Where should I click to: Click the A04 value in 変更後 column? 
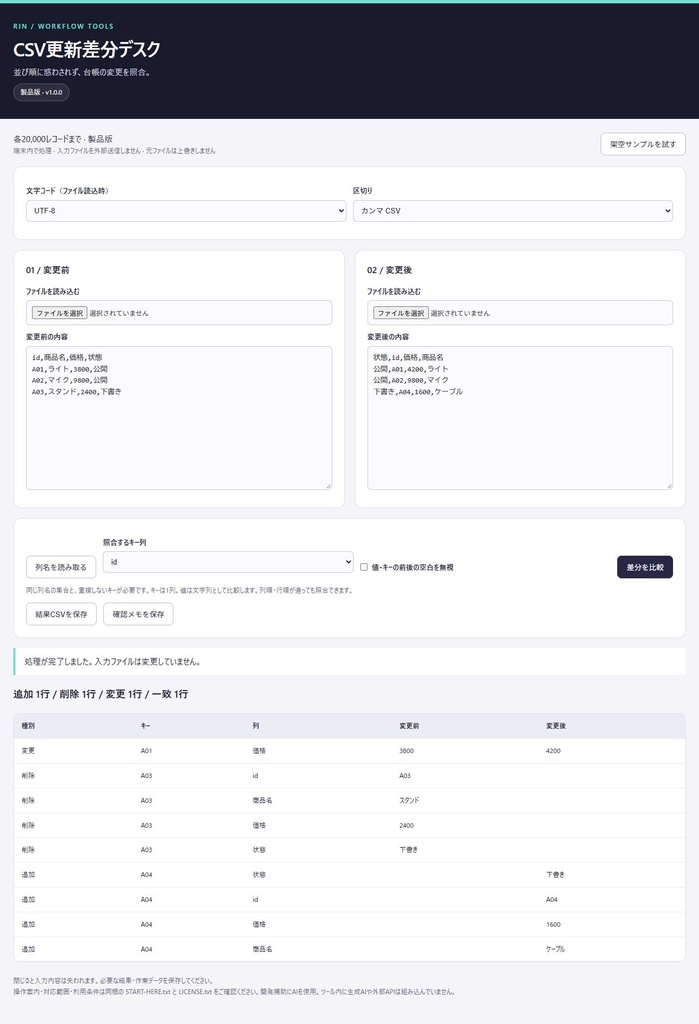552,899
